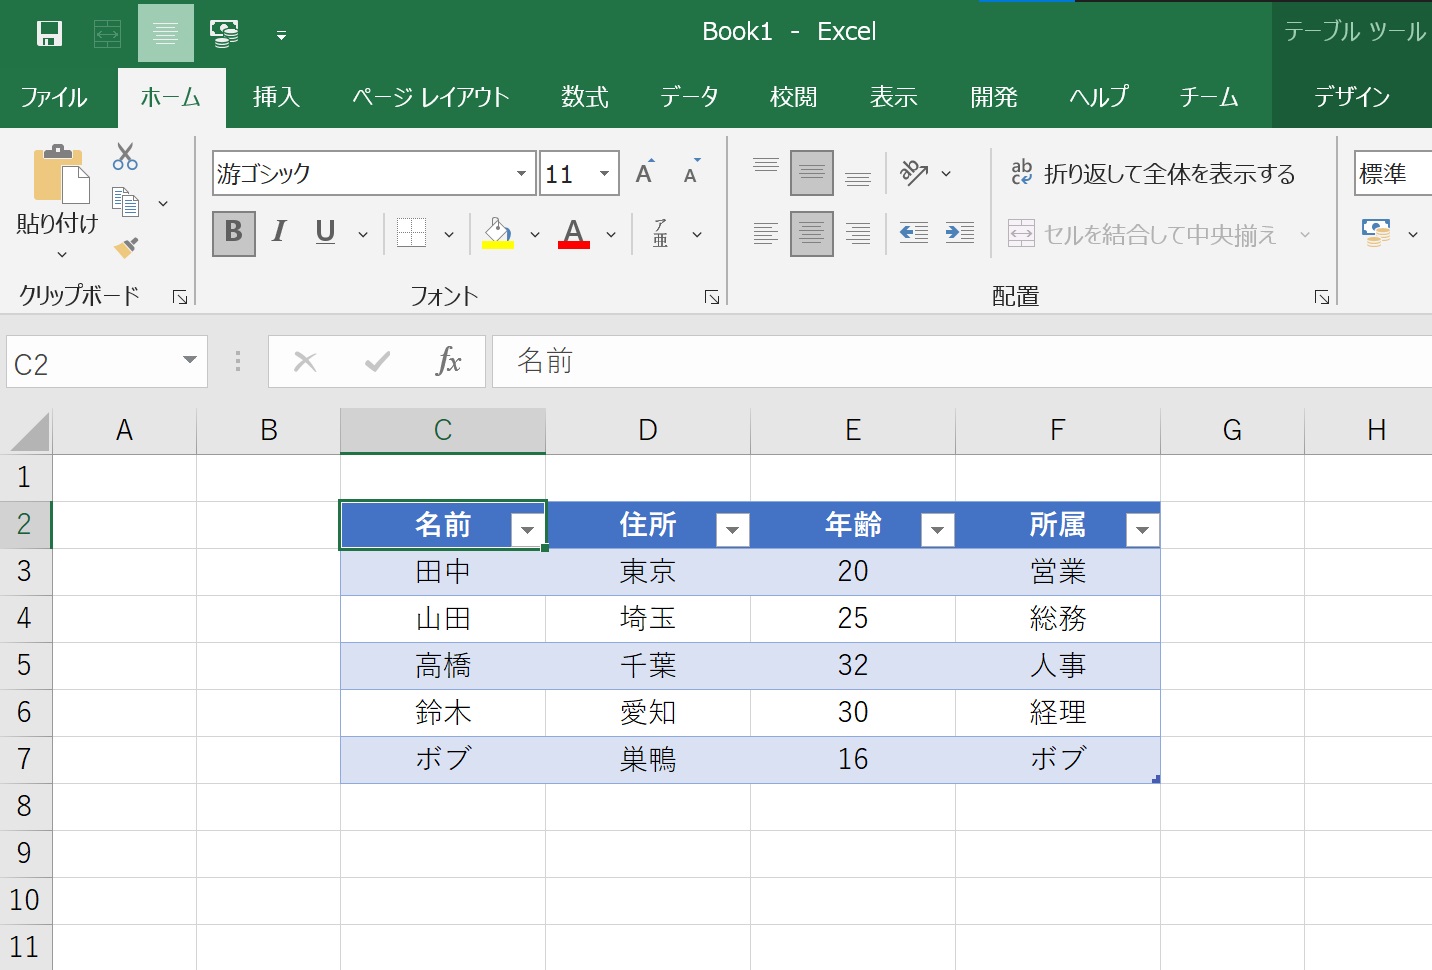Increase font size with the large A icon

645,172
